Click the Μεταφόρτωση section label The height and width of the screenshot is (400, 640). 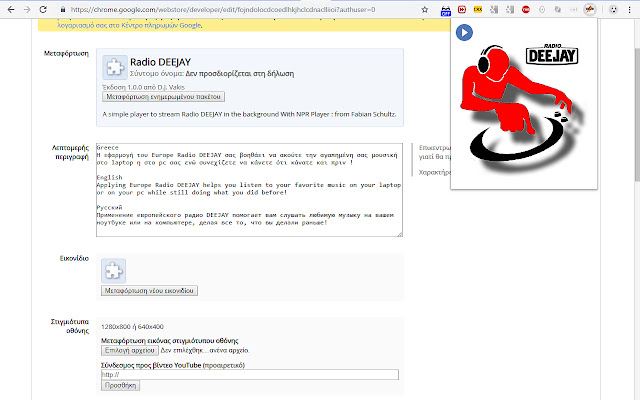(66, 53)
